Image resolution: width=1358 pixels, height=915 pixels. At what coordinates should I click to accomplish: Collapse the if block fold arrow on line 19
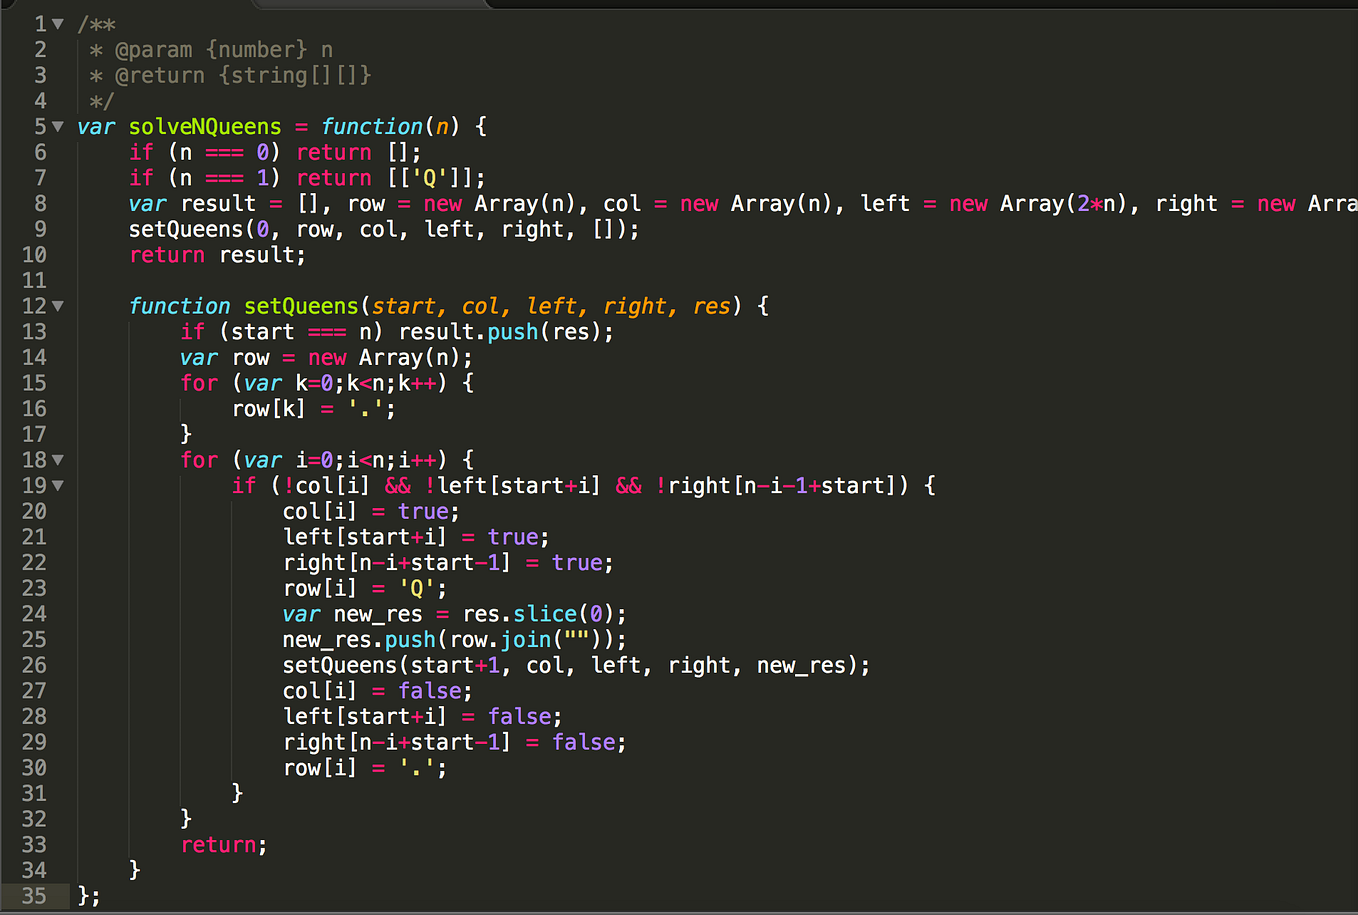pyautogui.click(x=58, y=485)
